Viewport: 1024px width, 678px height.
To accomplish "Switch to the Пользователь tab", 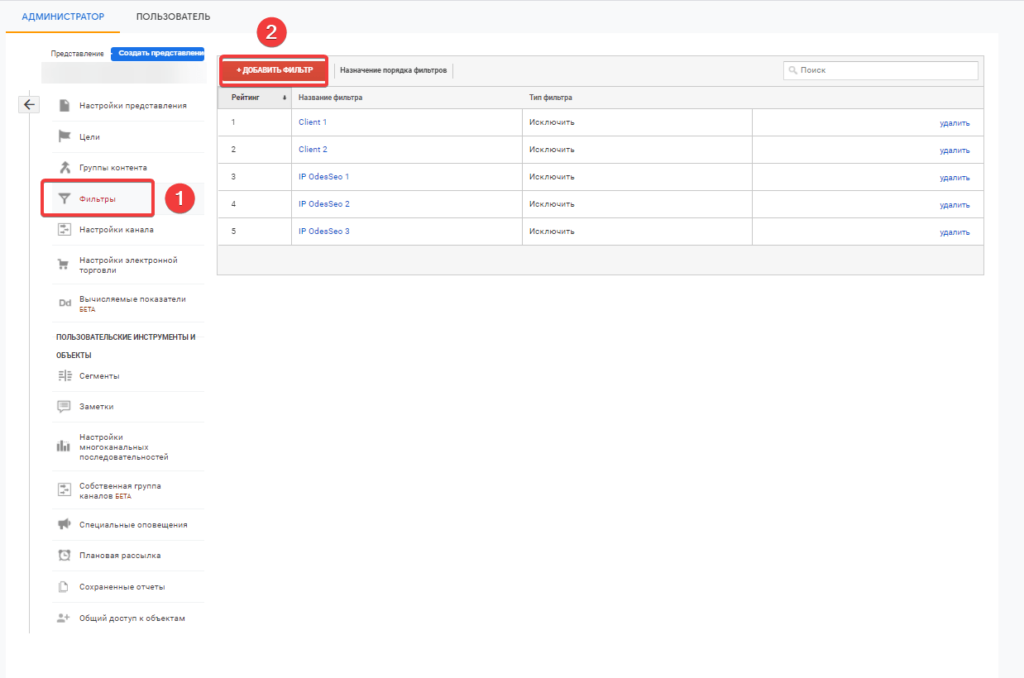I will click(173, 17).
